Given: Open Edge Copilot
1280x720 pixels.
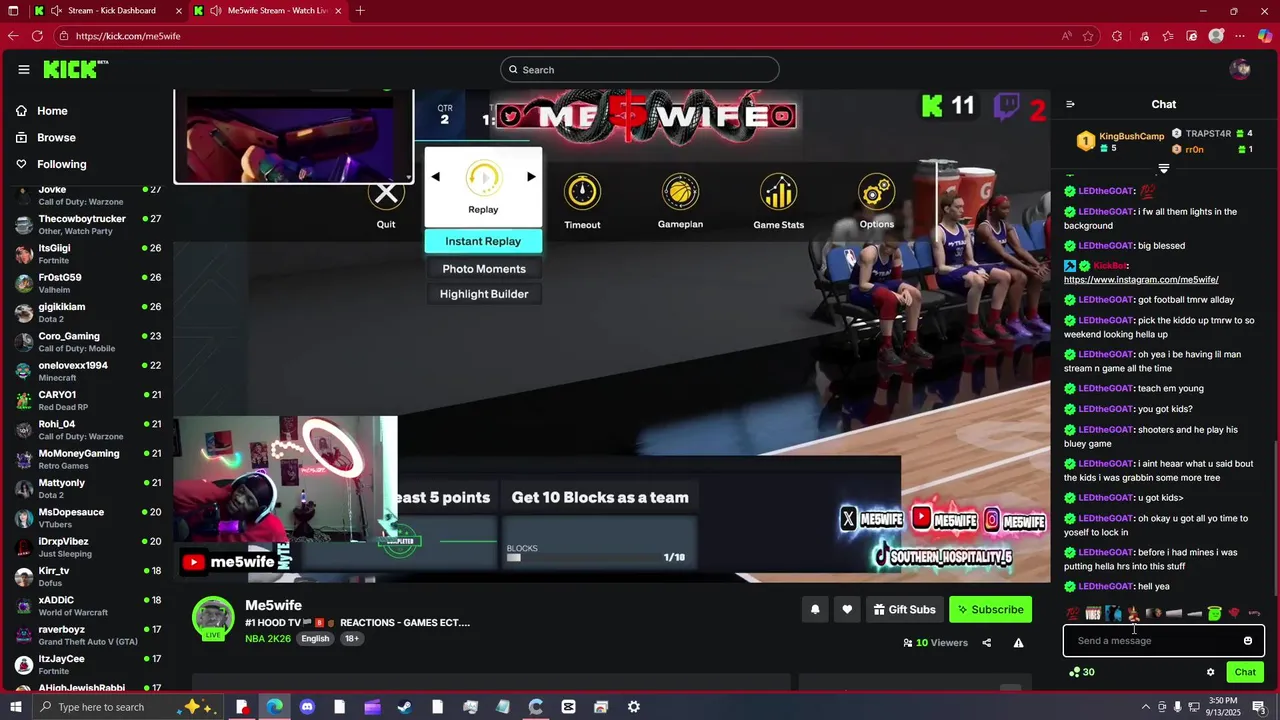Looking at the screenshot, I should coord(1265,36).
